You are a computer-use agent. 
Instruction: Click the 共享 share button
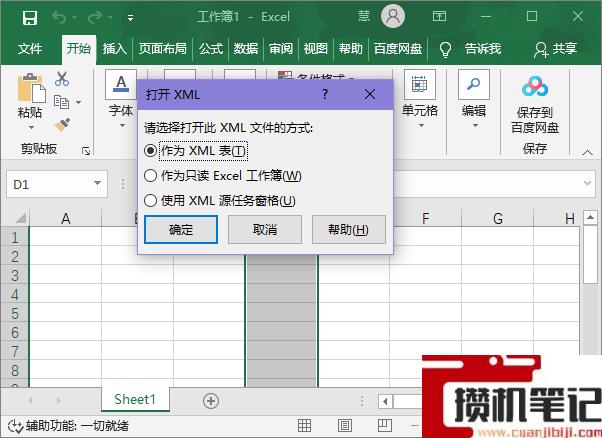[556, 49]
